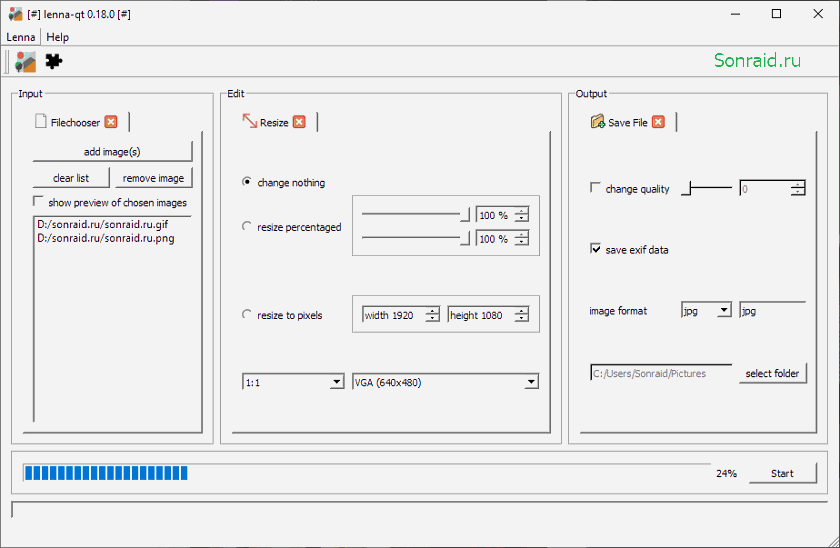Close the Resize tab using red X

pyautogui.click(x=299, y=122)
